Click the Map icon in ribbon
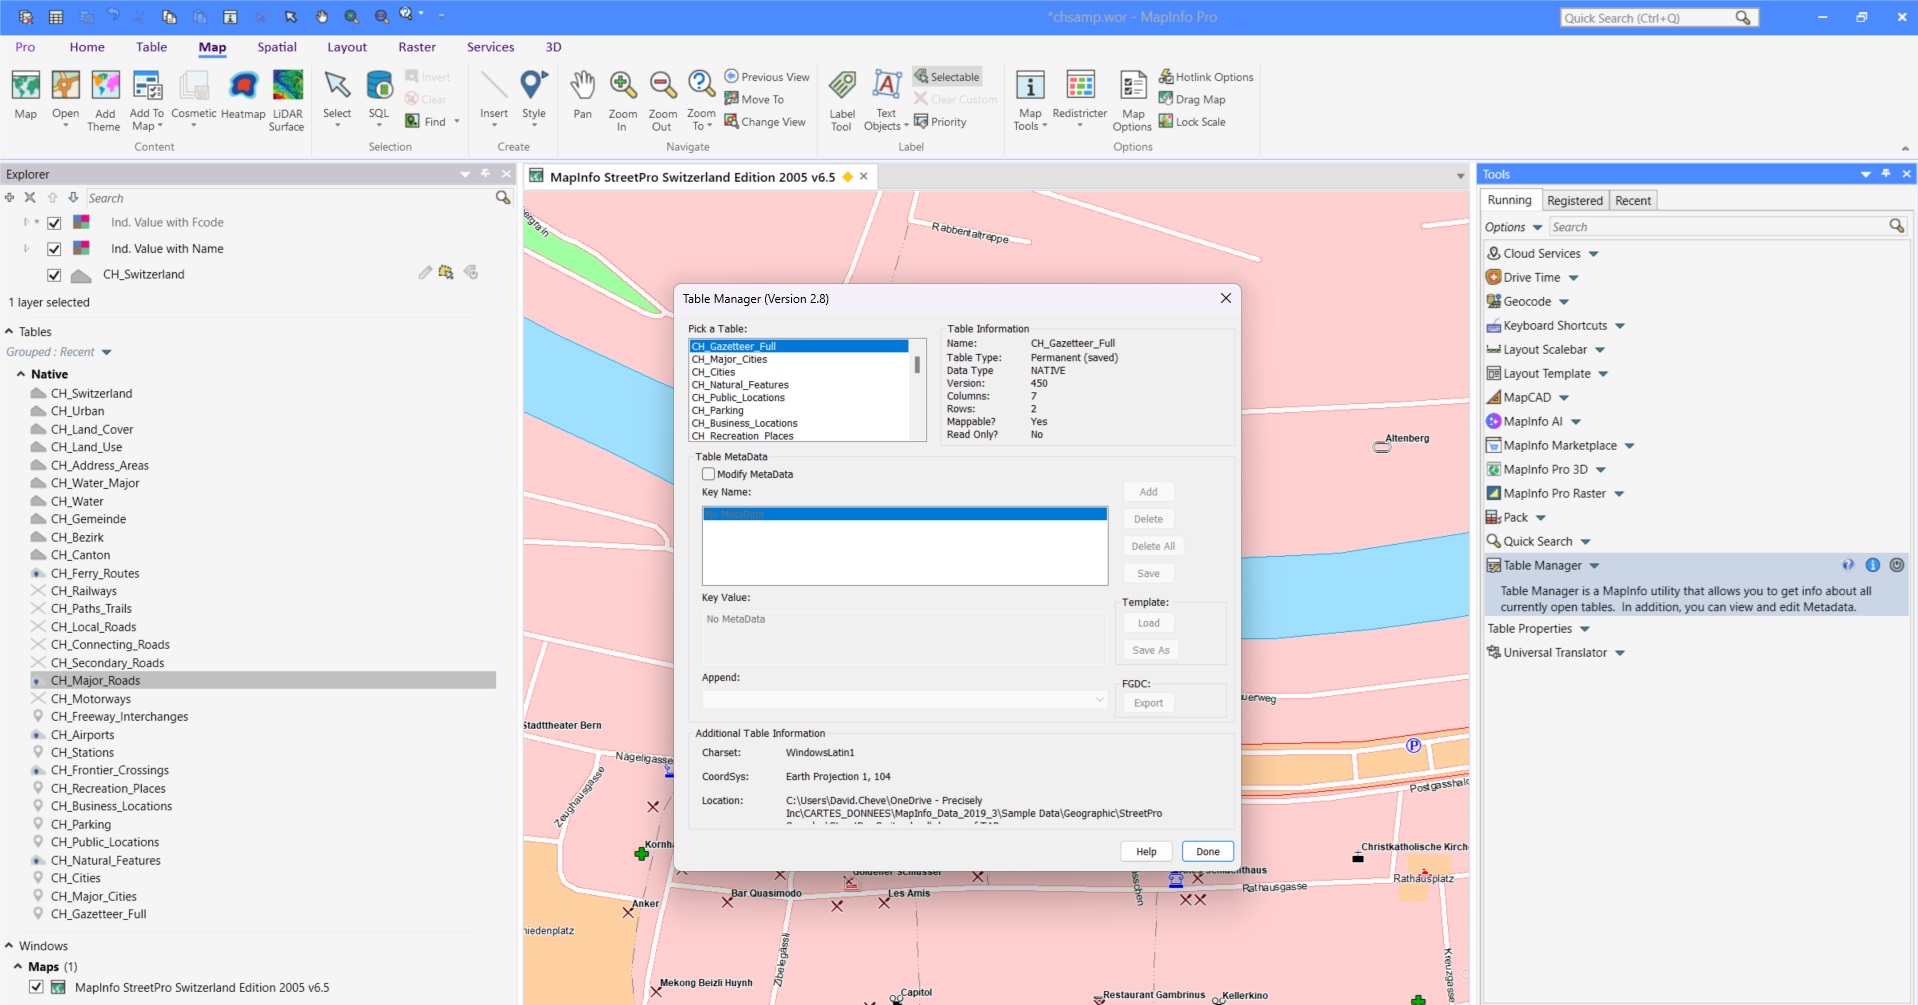The image size is (1918, 1005). [x=26, y=96]
